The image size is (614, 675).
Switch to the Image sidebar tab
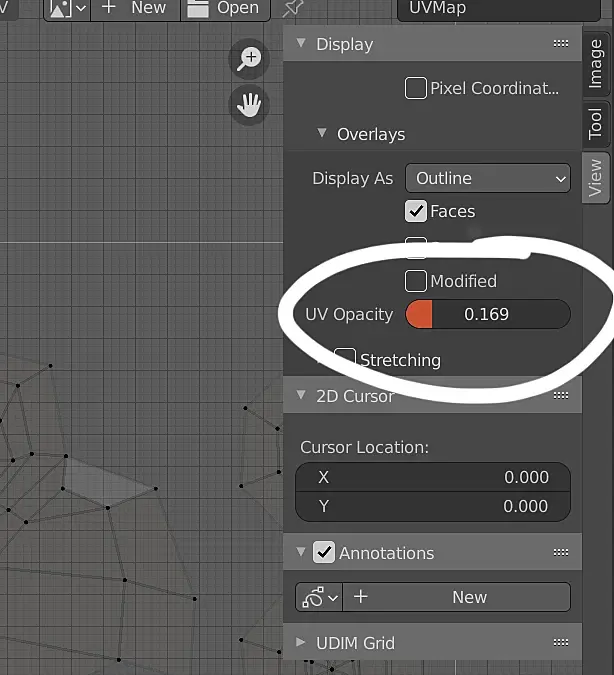(x=596, y=63)
